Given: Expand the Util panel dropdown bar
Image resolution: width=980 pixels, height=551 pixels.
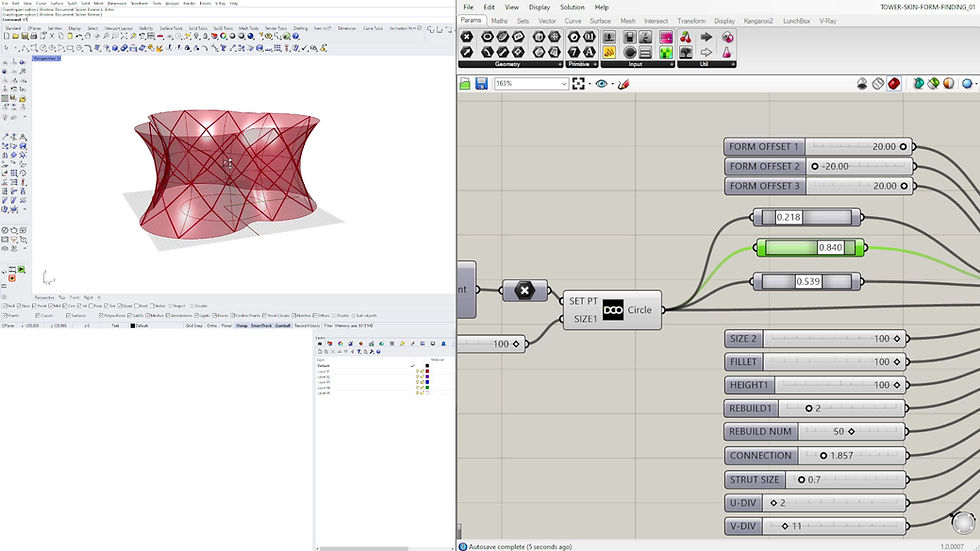Looking at the screenshot, I should pyautogui.click(x=707, y=64).
